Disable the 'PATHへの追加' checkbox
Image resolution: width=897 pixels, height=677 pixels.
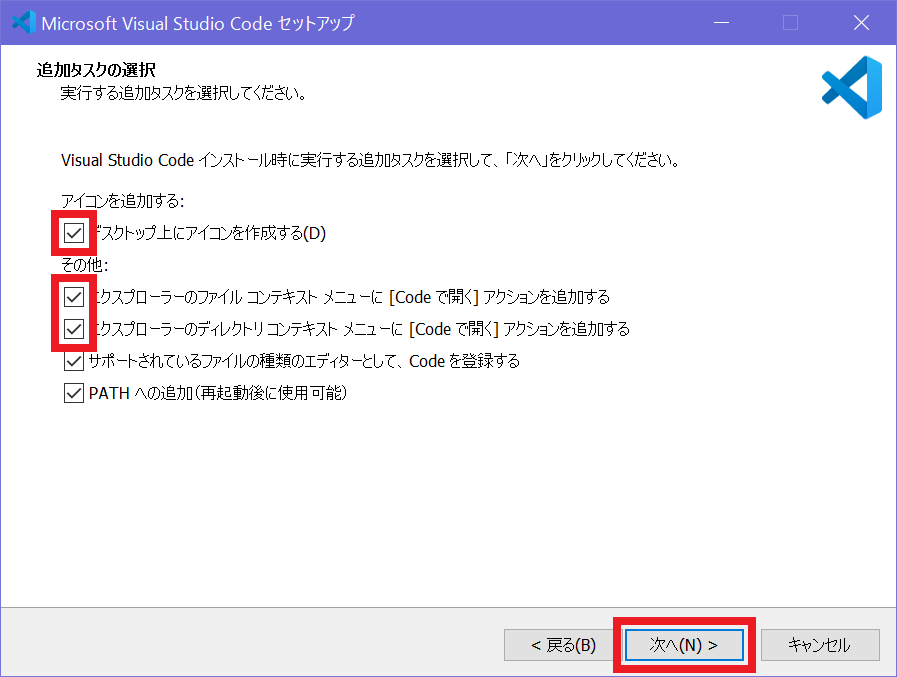point(73,393)
